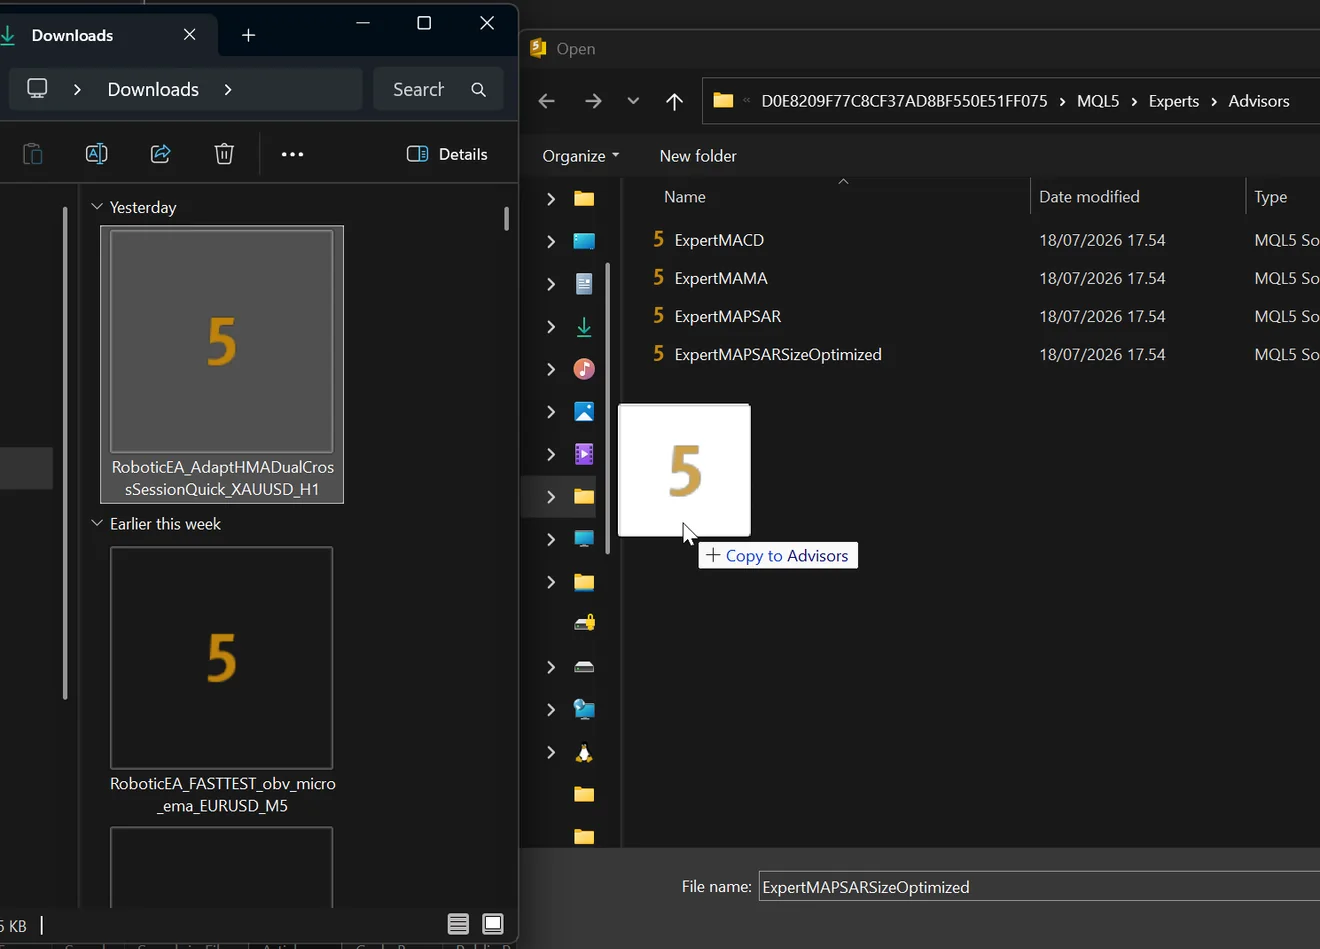Image resolution: width=1320 pixels, height=949 pixels.
Task: Go up one folder level in Open dialog
Action: tap(674, 101)
